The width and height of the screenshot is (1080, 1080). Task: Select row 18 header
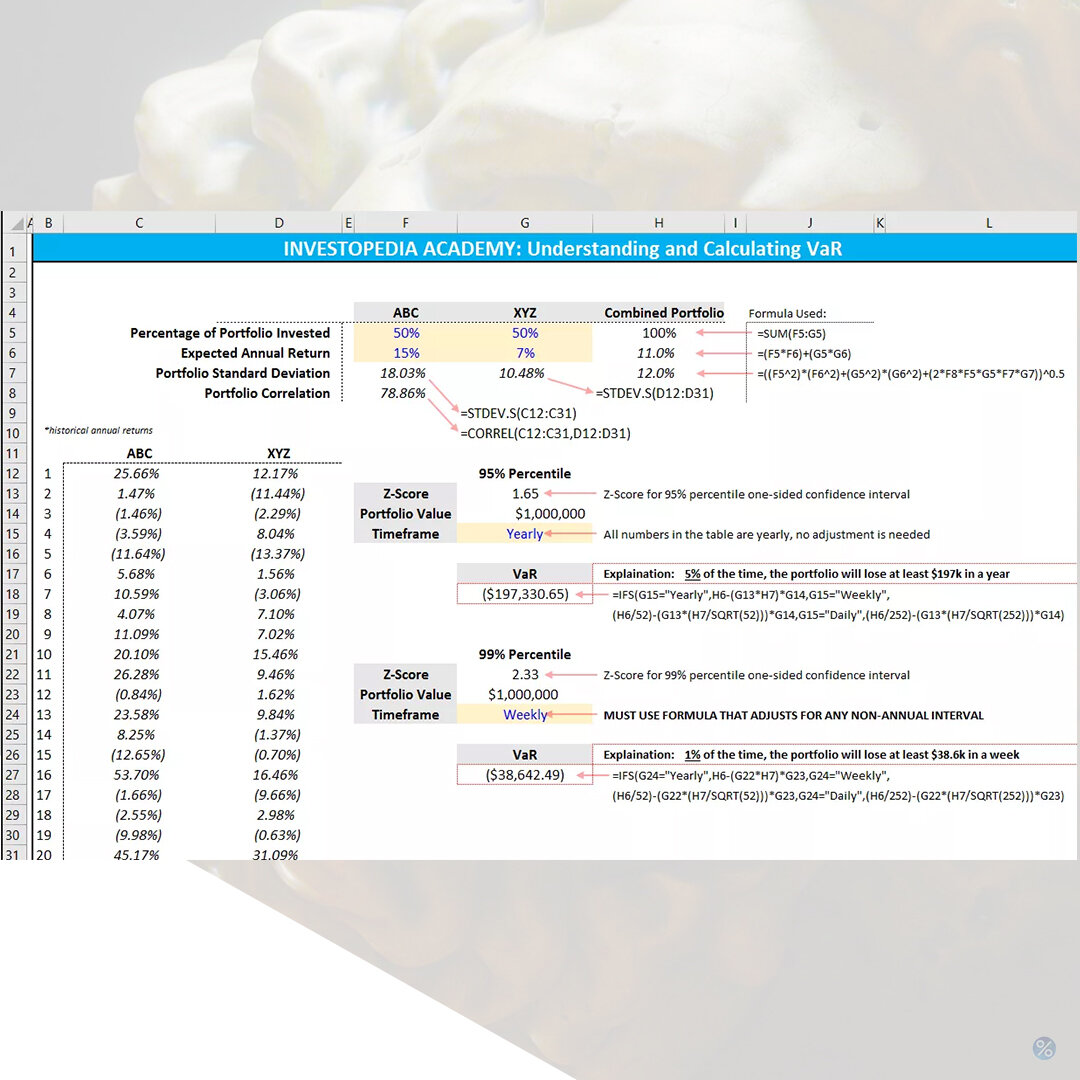tap(13, 594)
